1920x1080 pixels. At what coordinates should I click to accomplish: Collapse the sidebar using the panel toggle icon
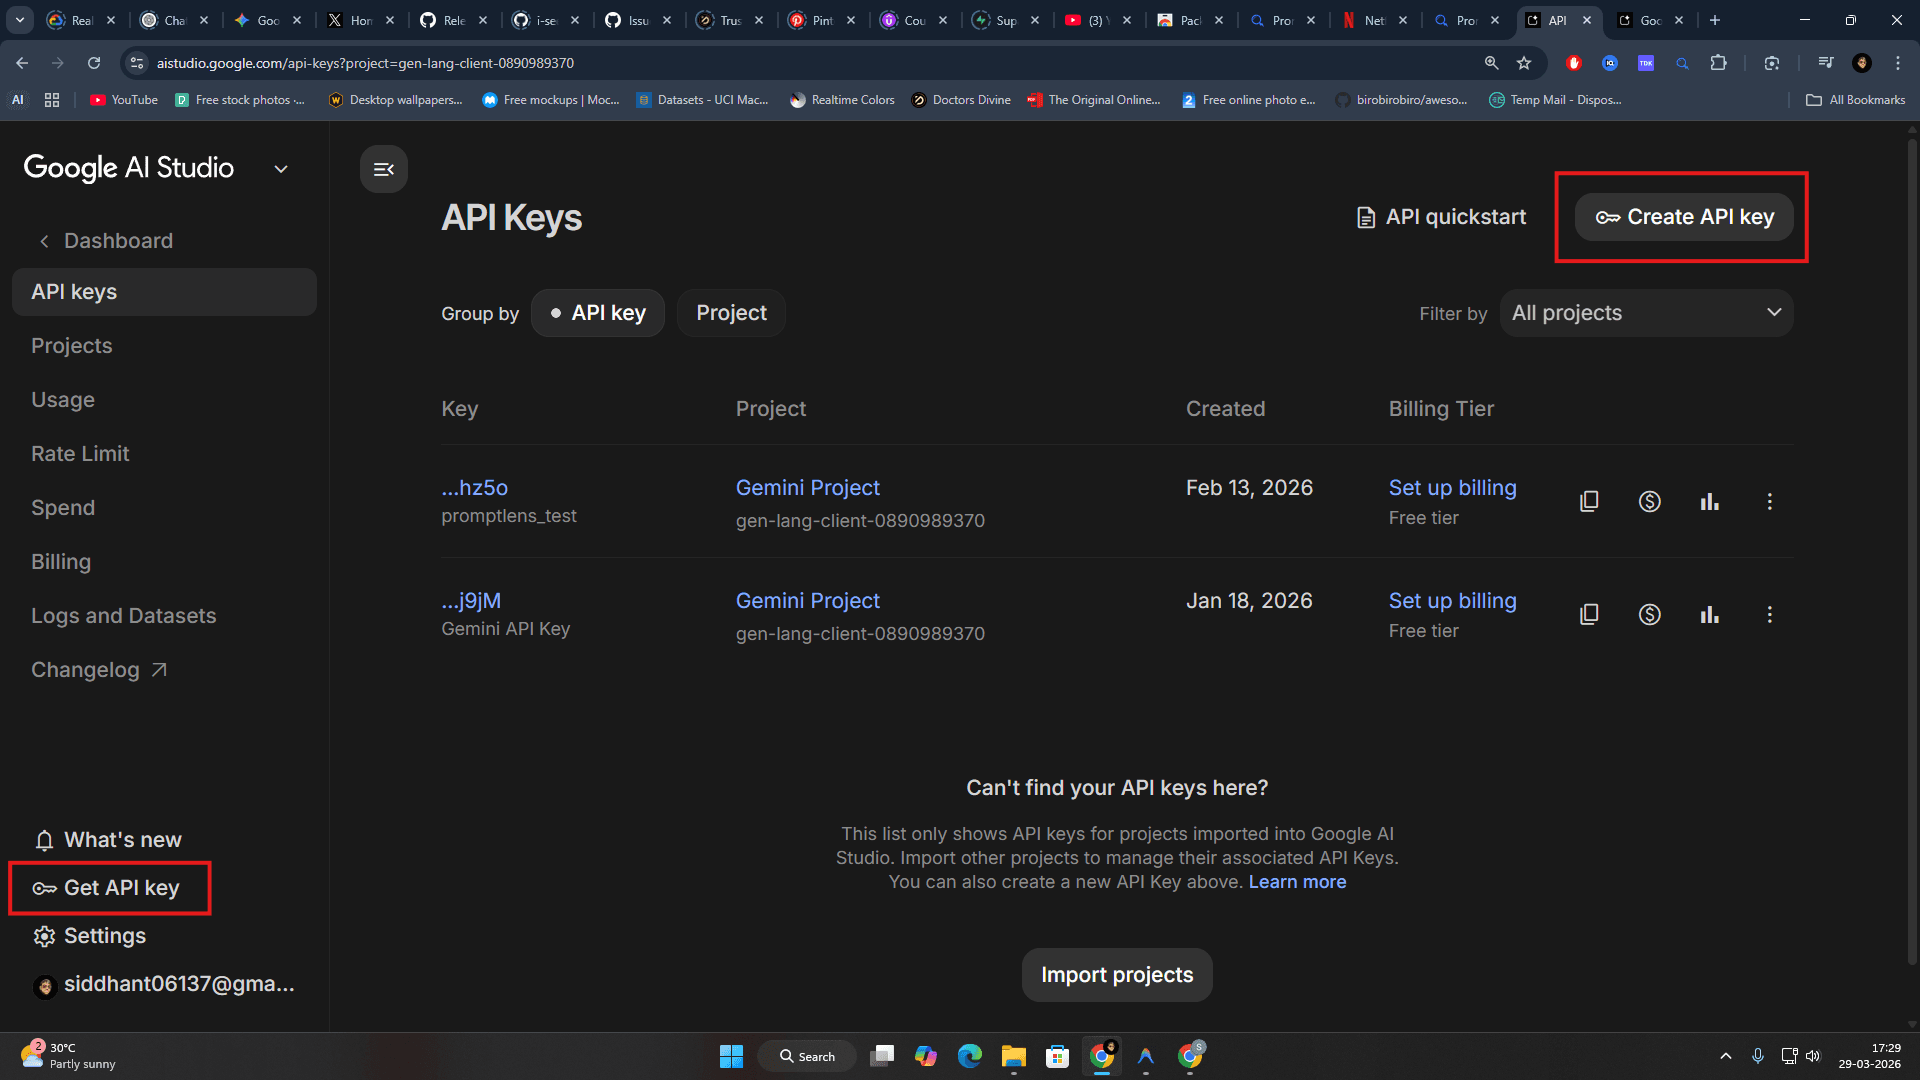(x=383, y=168)
